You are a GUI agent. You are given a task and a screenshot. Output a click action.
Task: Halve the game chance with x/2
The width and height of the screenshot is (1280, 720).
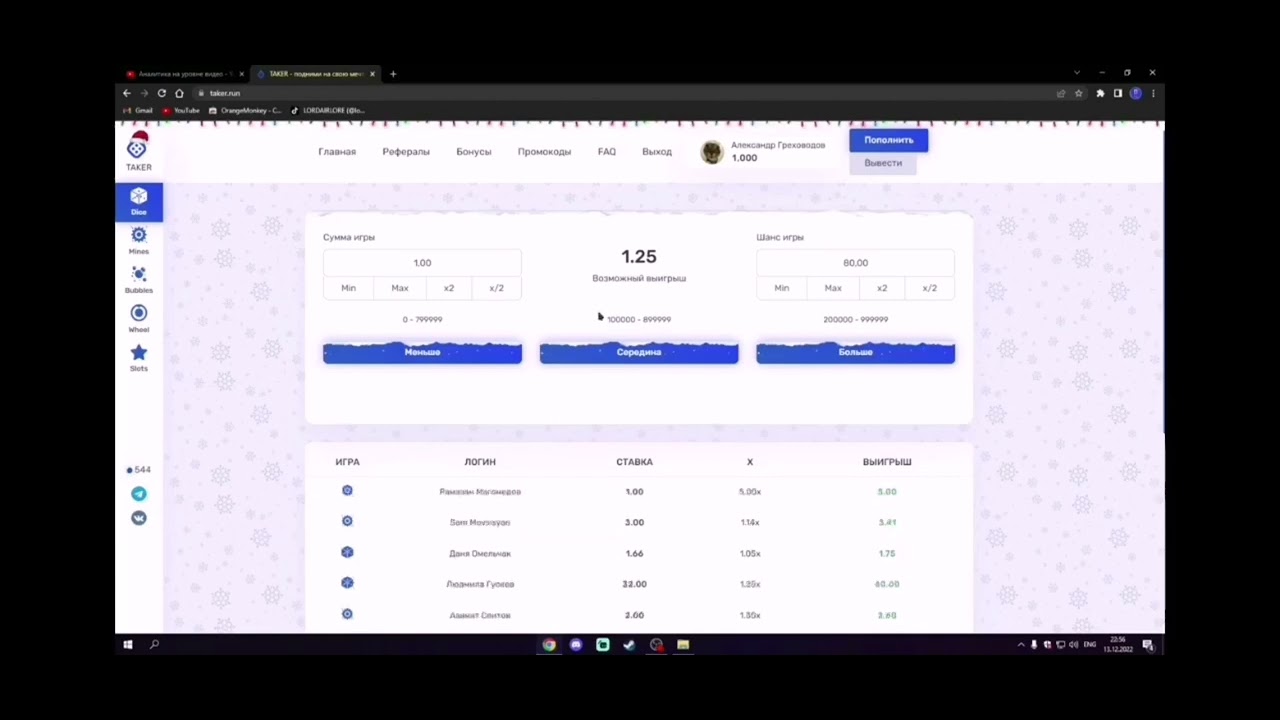(930, 288)
